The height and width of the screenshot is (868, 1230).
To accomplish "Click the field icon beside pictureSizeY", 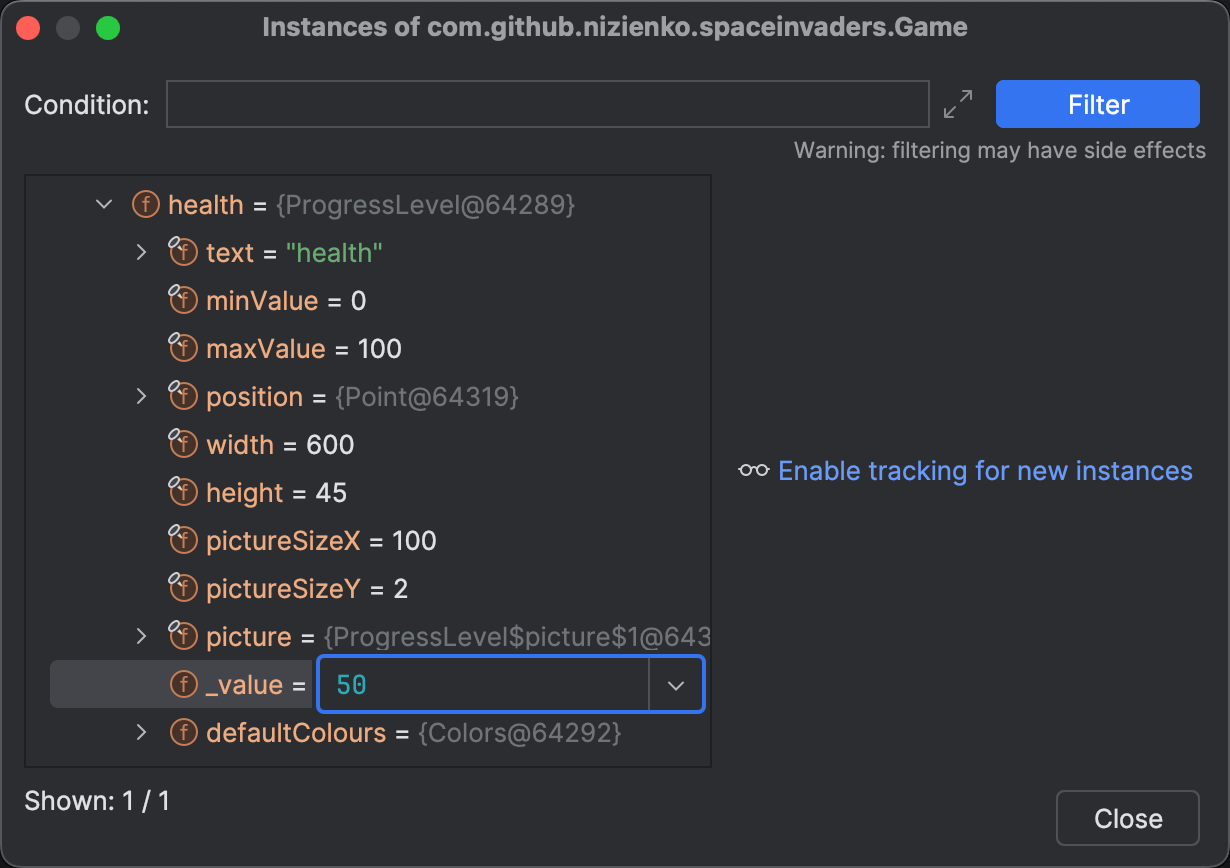I will (x=183, y=589).
